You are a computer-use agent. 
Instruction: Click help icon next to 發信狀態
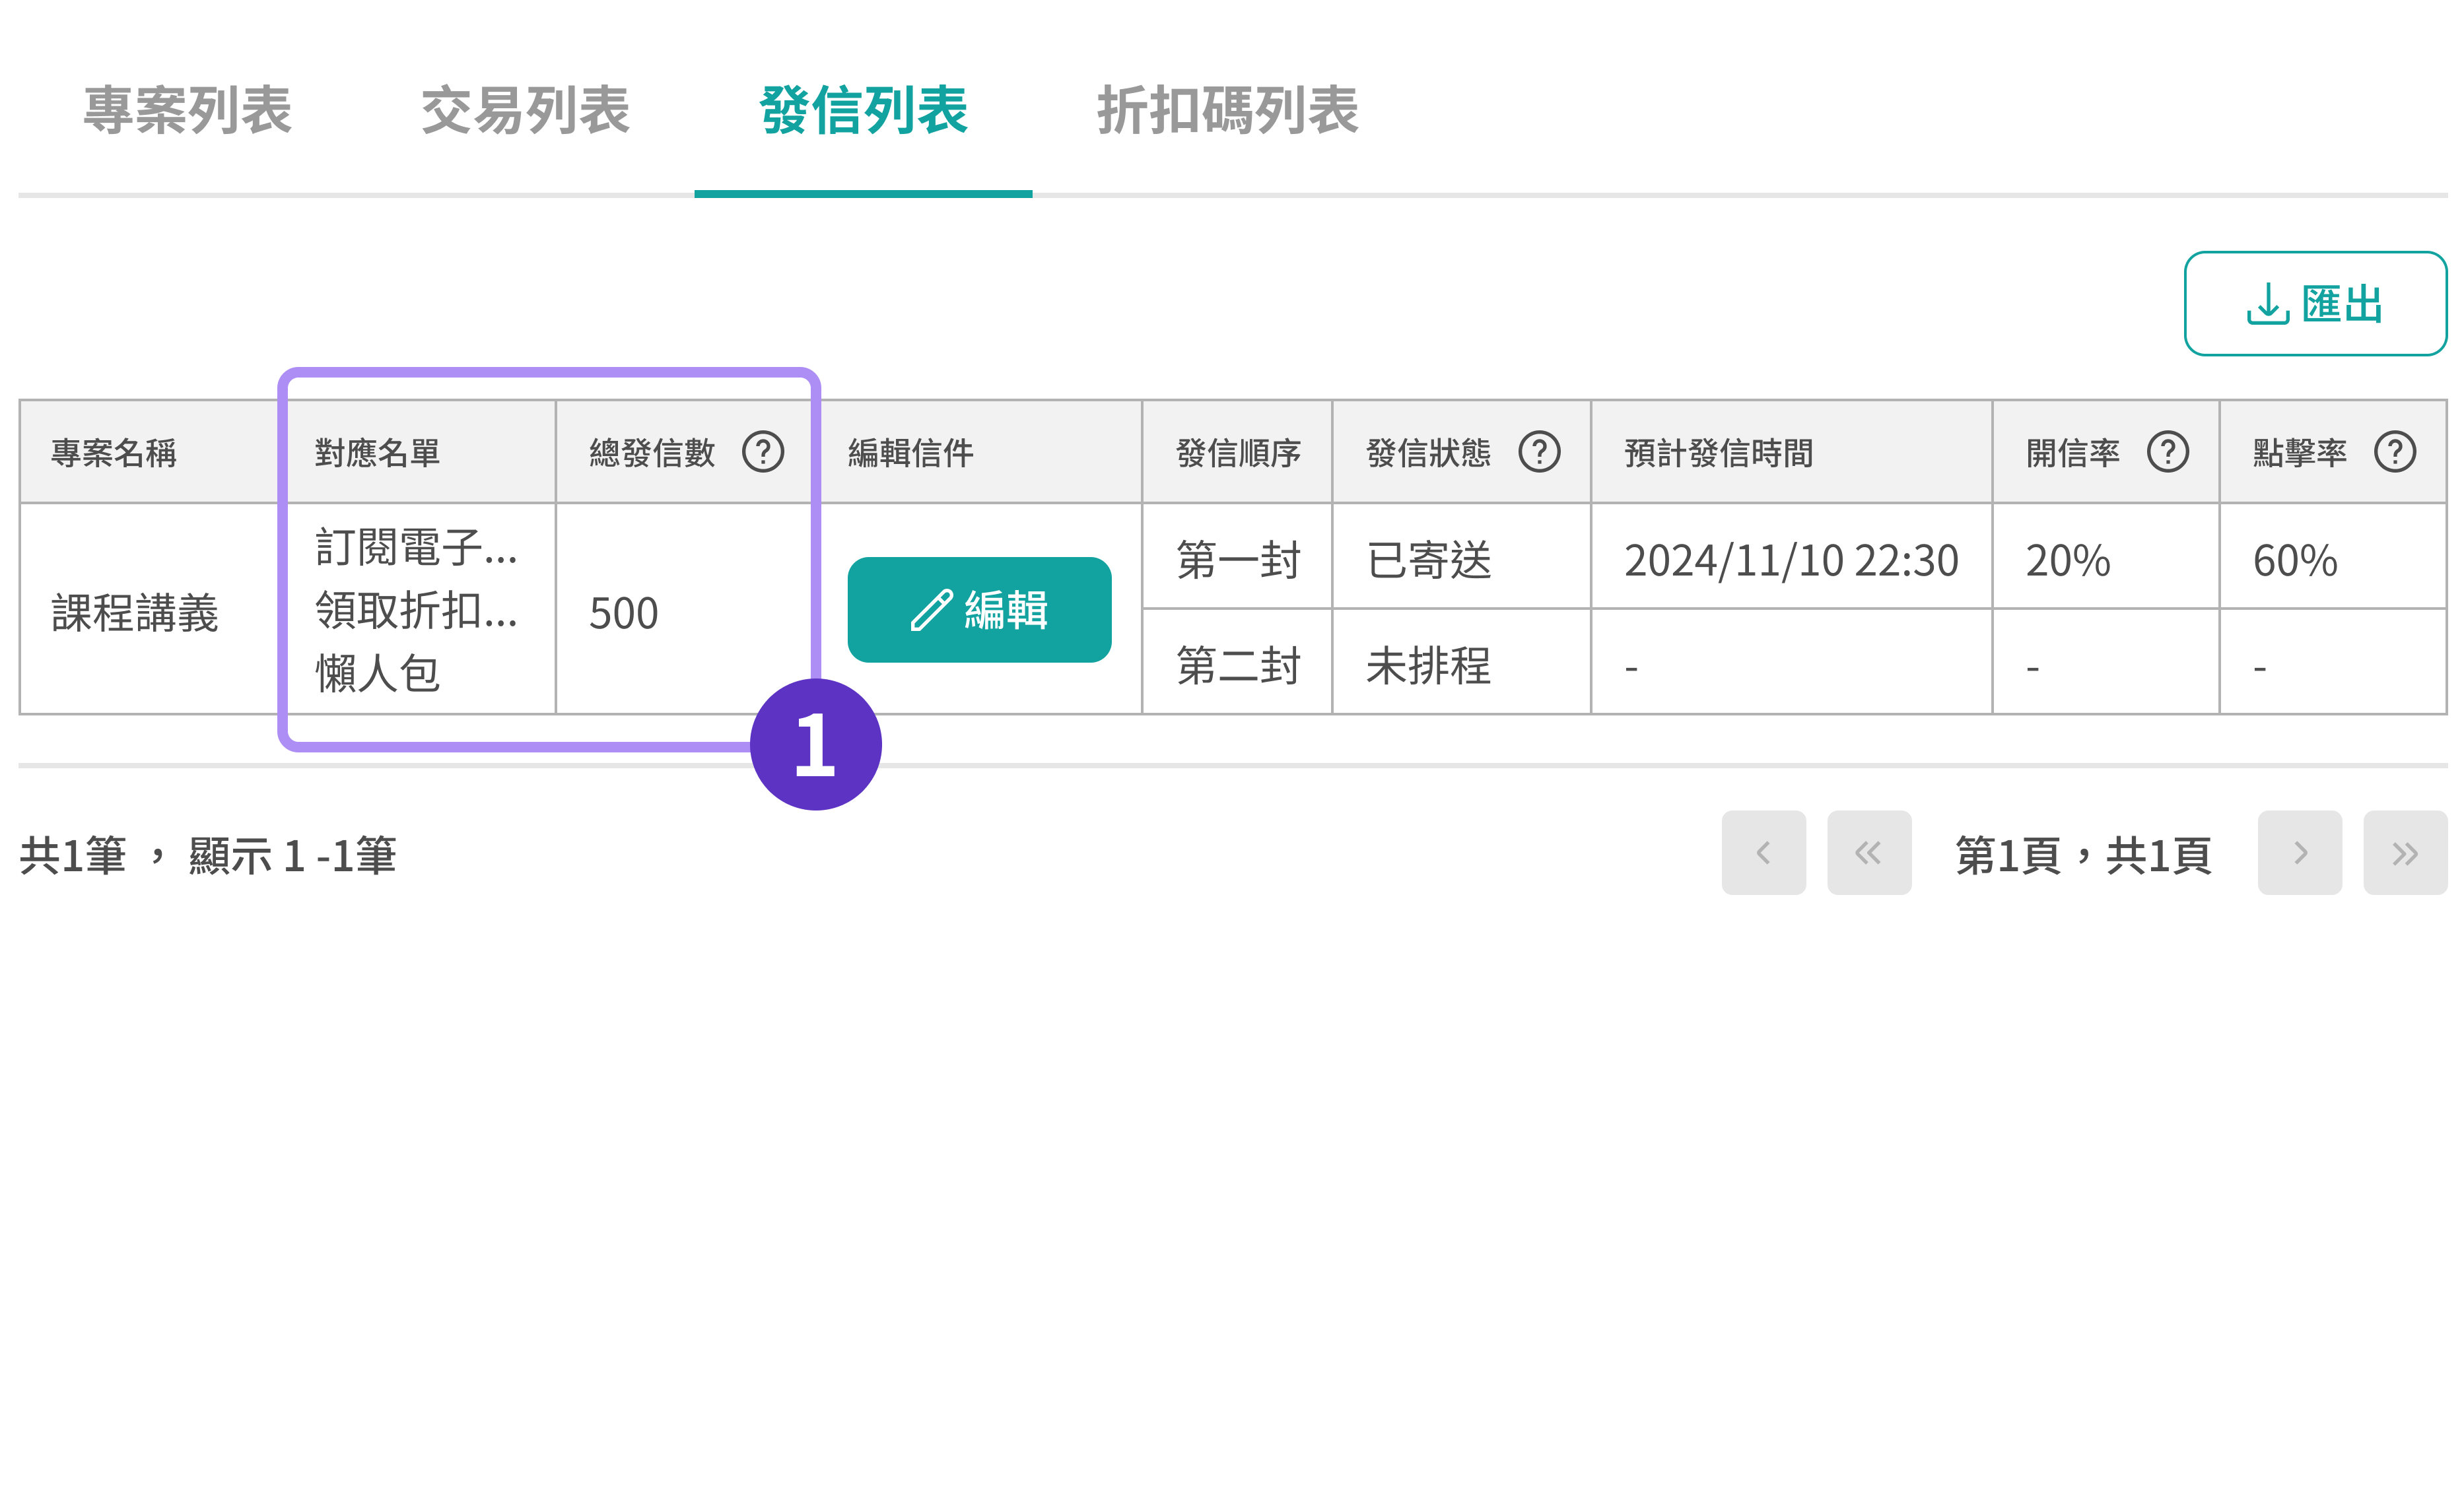point(1539,452)
